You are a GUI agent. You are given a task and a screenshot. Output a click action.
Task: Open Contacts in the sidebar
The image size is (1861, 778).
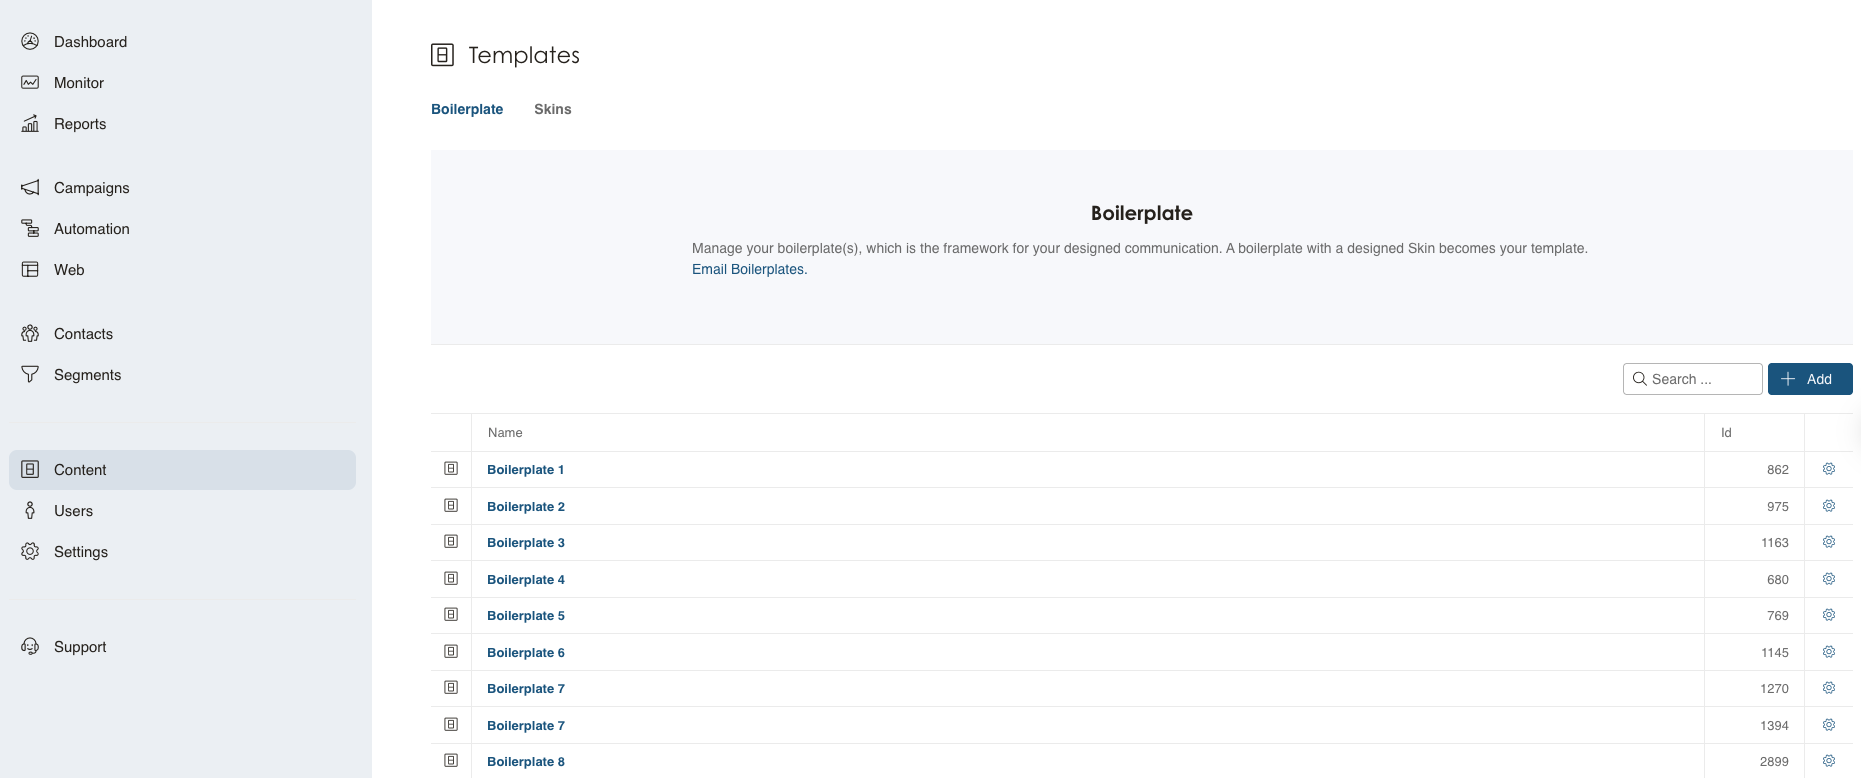tap(83, 334)
